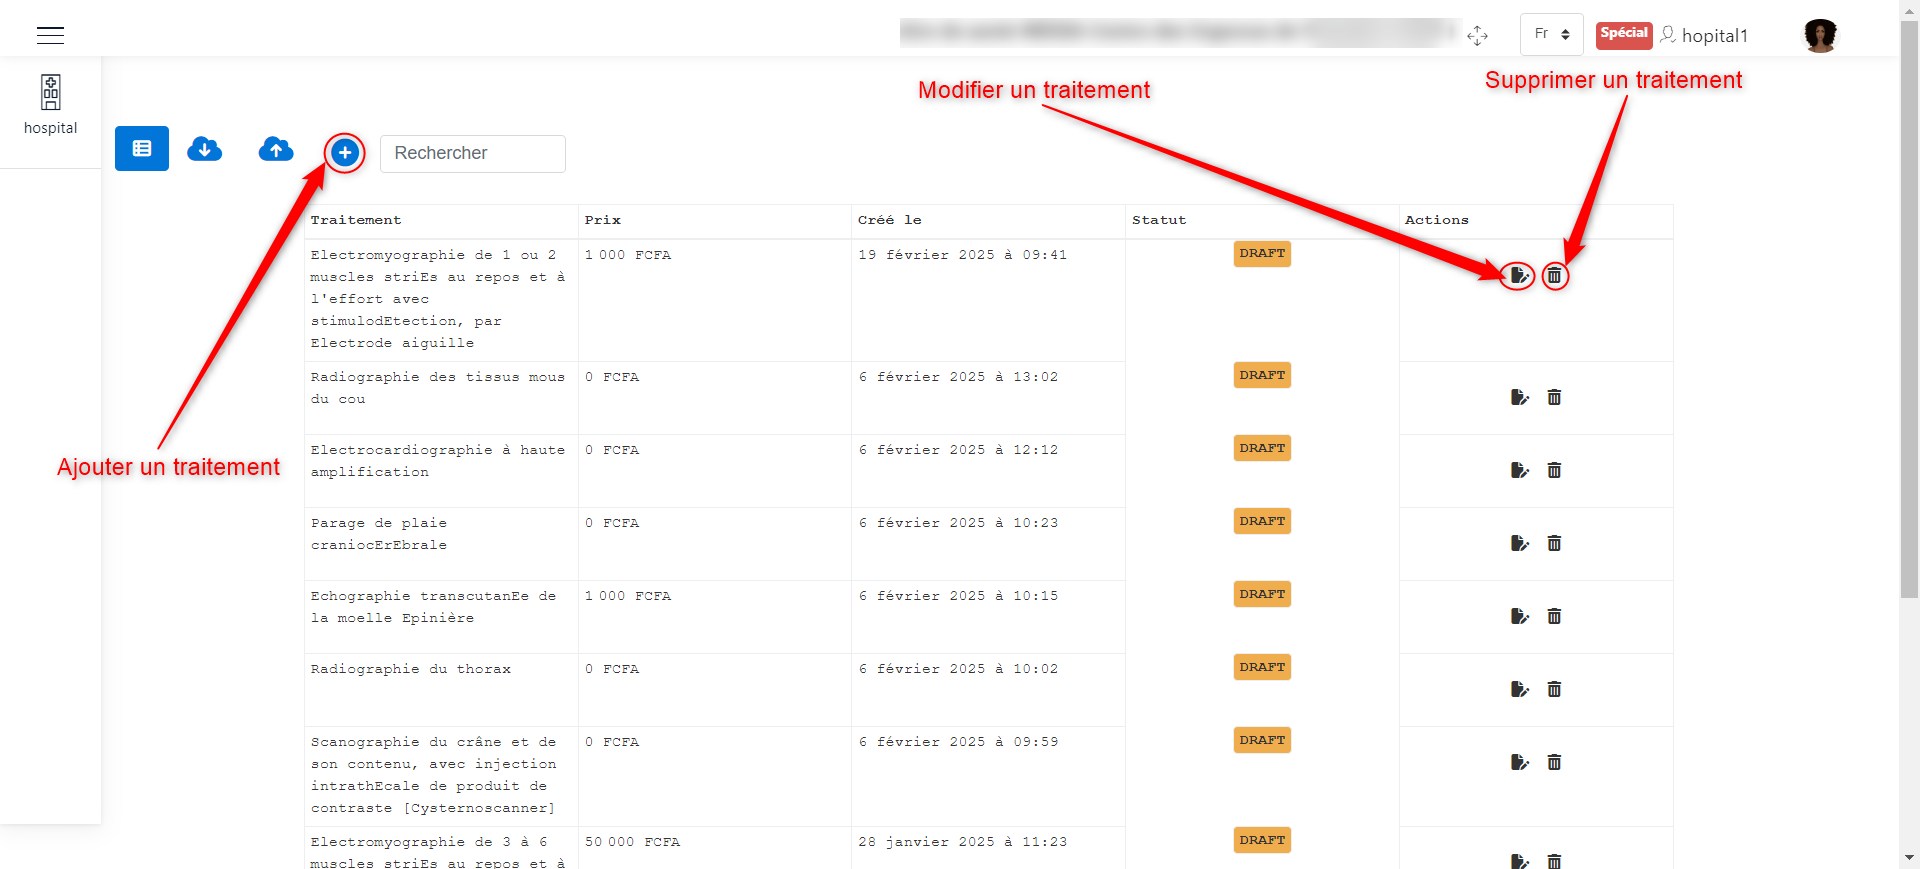Click the page vertical scrollbar thumb
The image size is (1920, 869).
click(x=1909, y=310)
